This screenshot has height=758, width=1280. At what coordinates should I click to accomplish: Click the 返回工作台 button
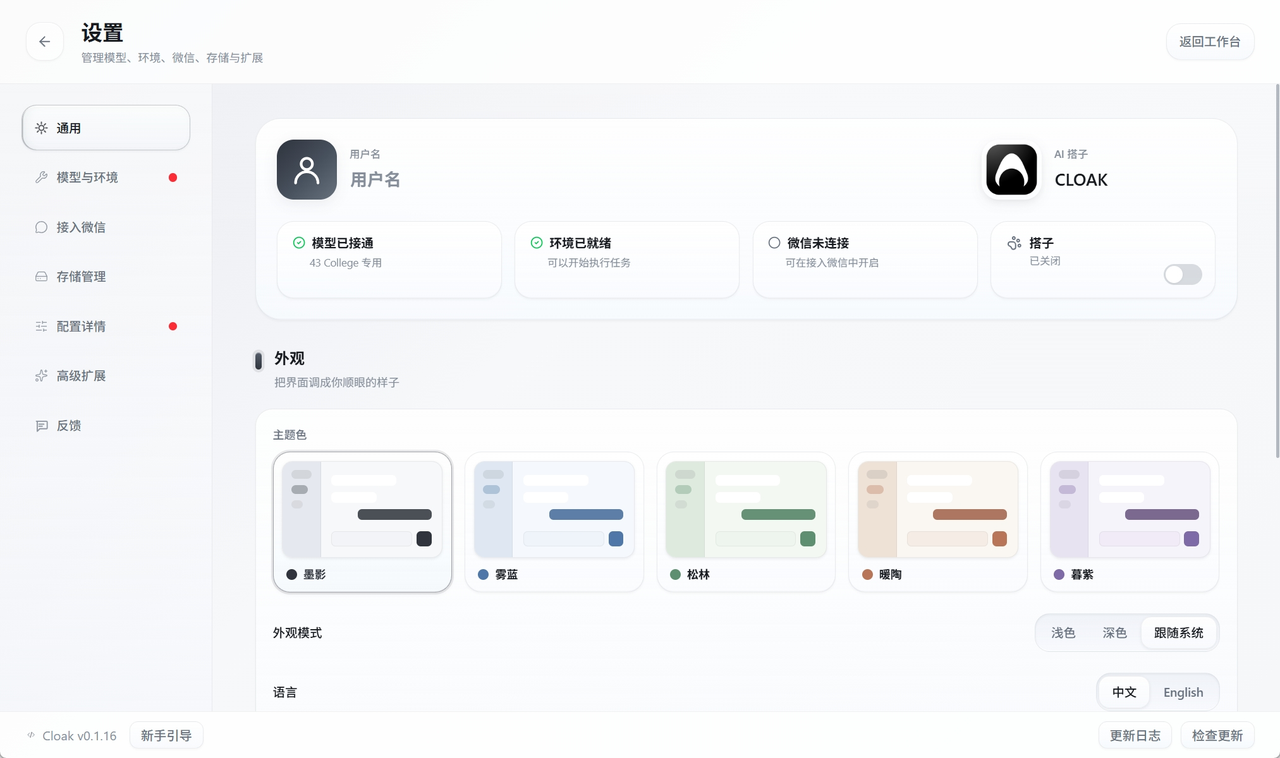(1210, 42)
